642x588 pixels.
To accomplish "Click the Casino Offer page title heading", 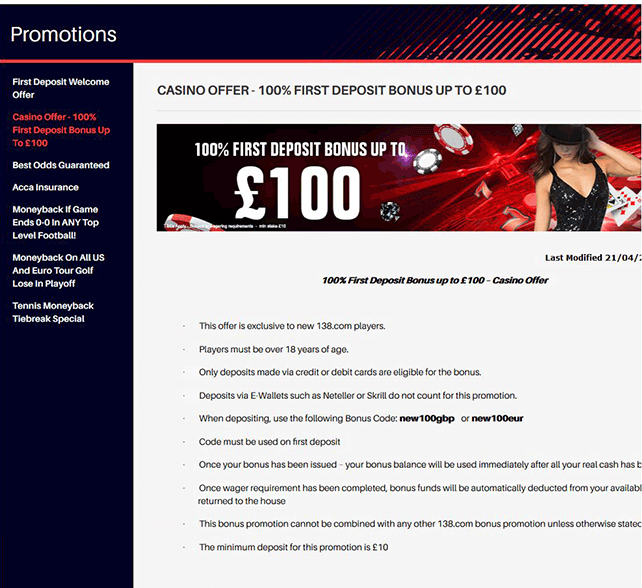I will point(332,90).
